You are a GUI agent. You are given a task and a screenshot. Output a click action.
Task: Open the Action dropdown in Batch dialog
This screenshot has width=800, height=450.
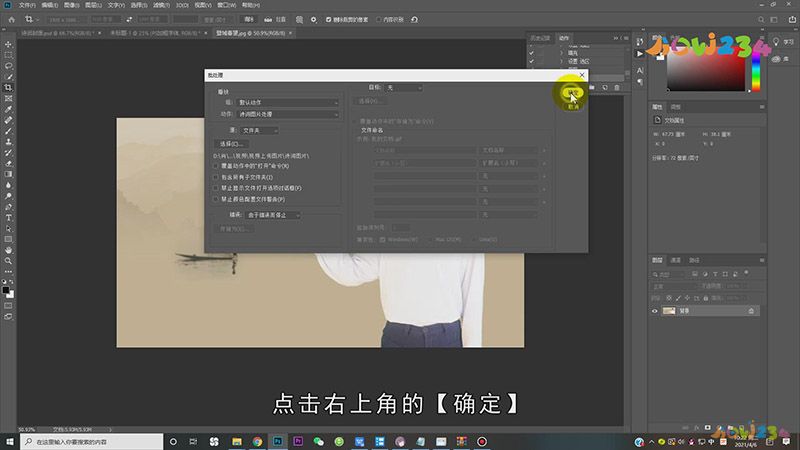tap(287, 114)
